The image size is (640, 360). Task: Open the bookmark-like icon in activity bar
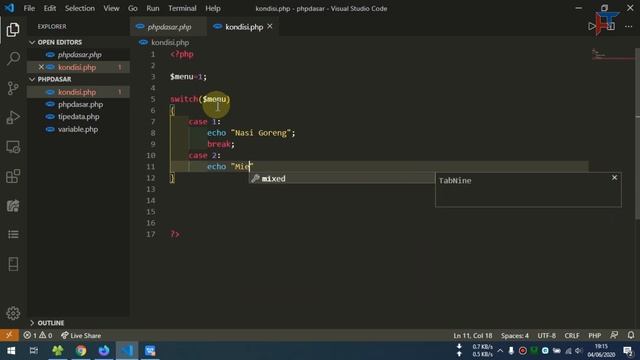(13, 264)
